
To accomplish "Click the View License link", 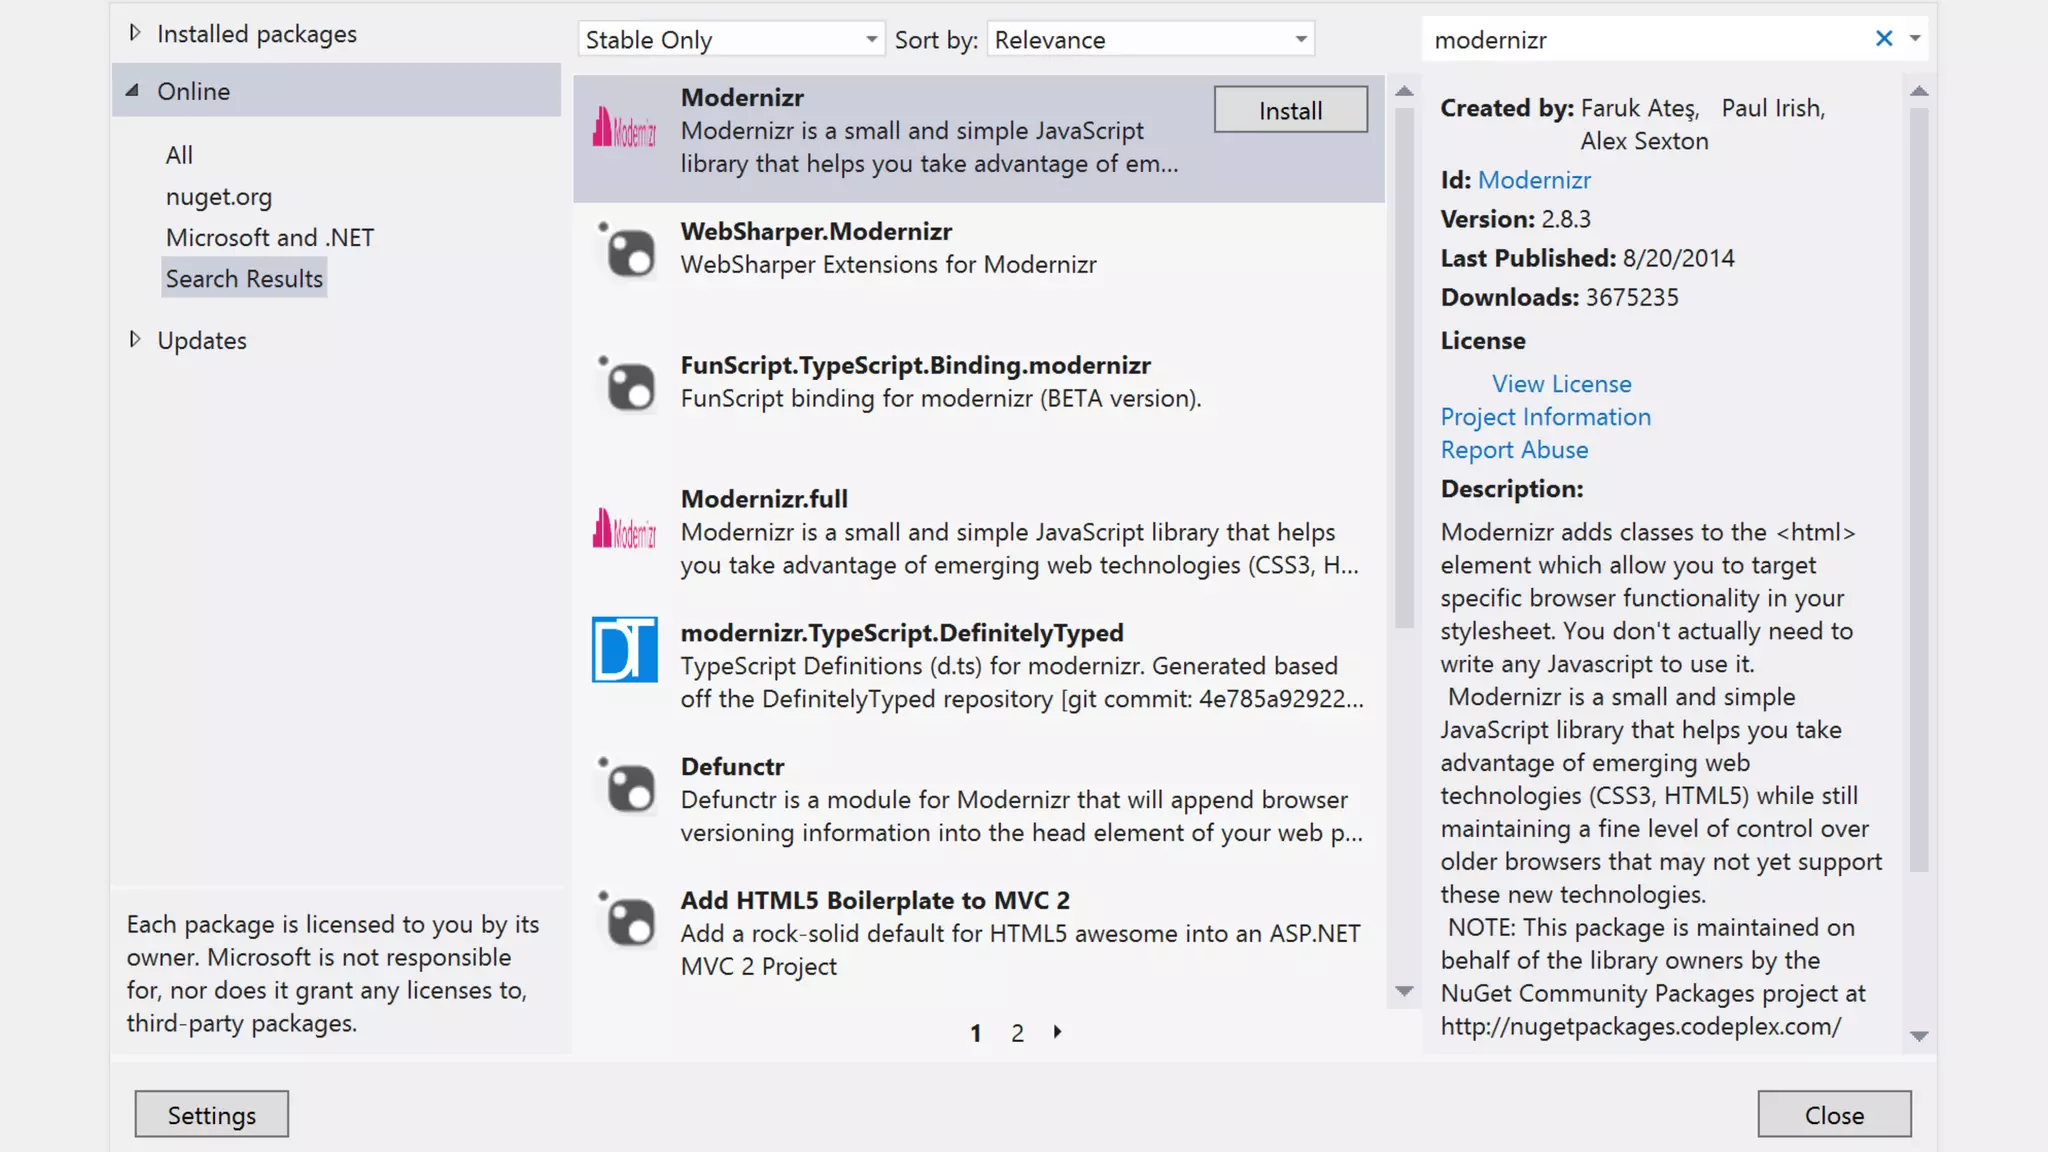I will tap(1561, 384).
